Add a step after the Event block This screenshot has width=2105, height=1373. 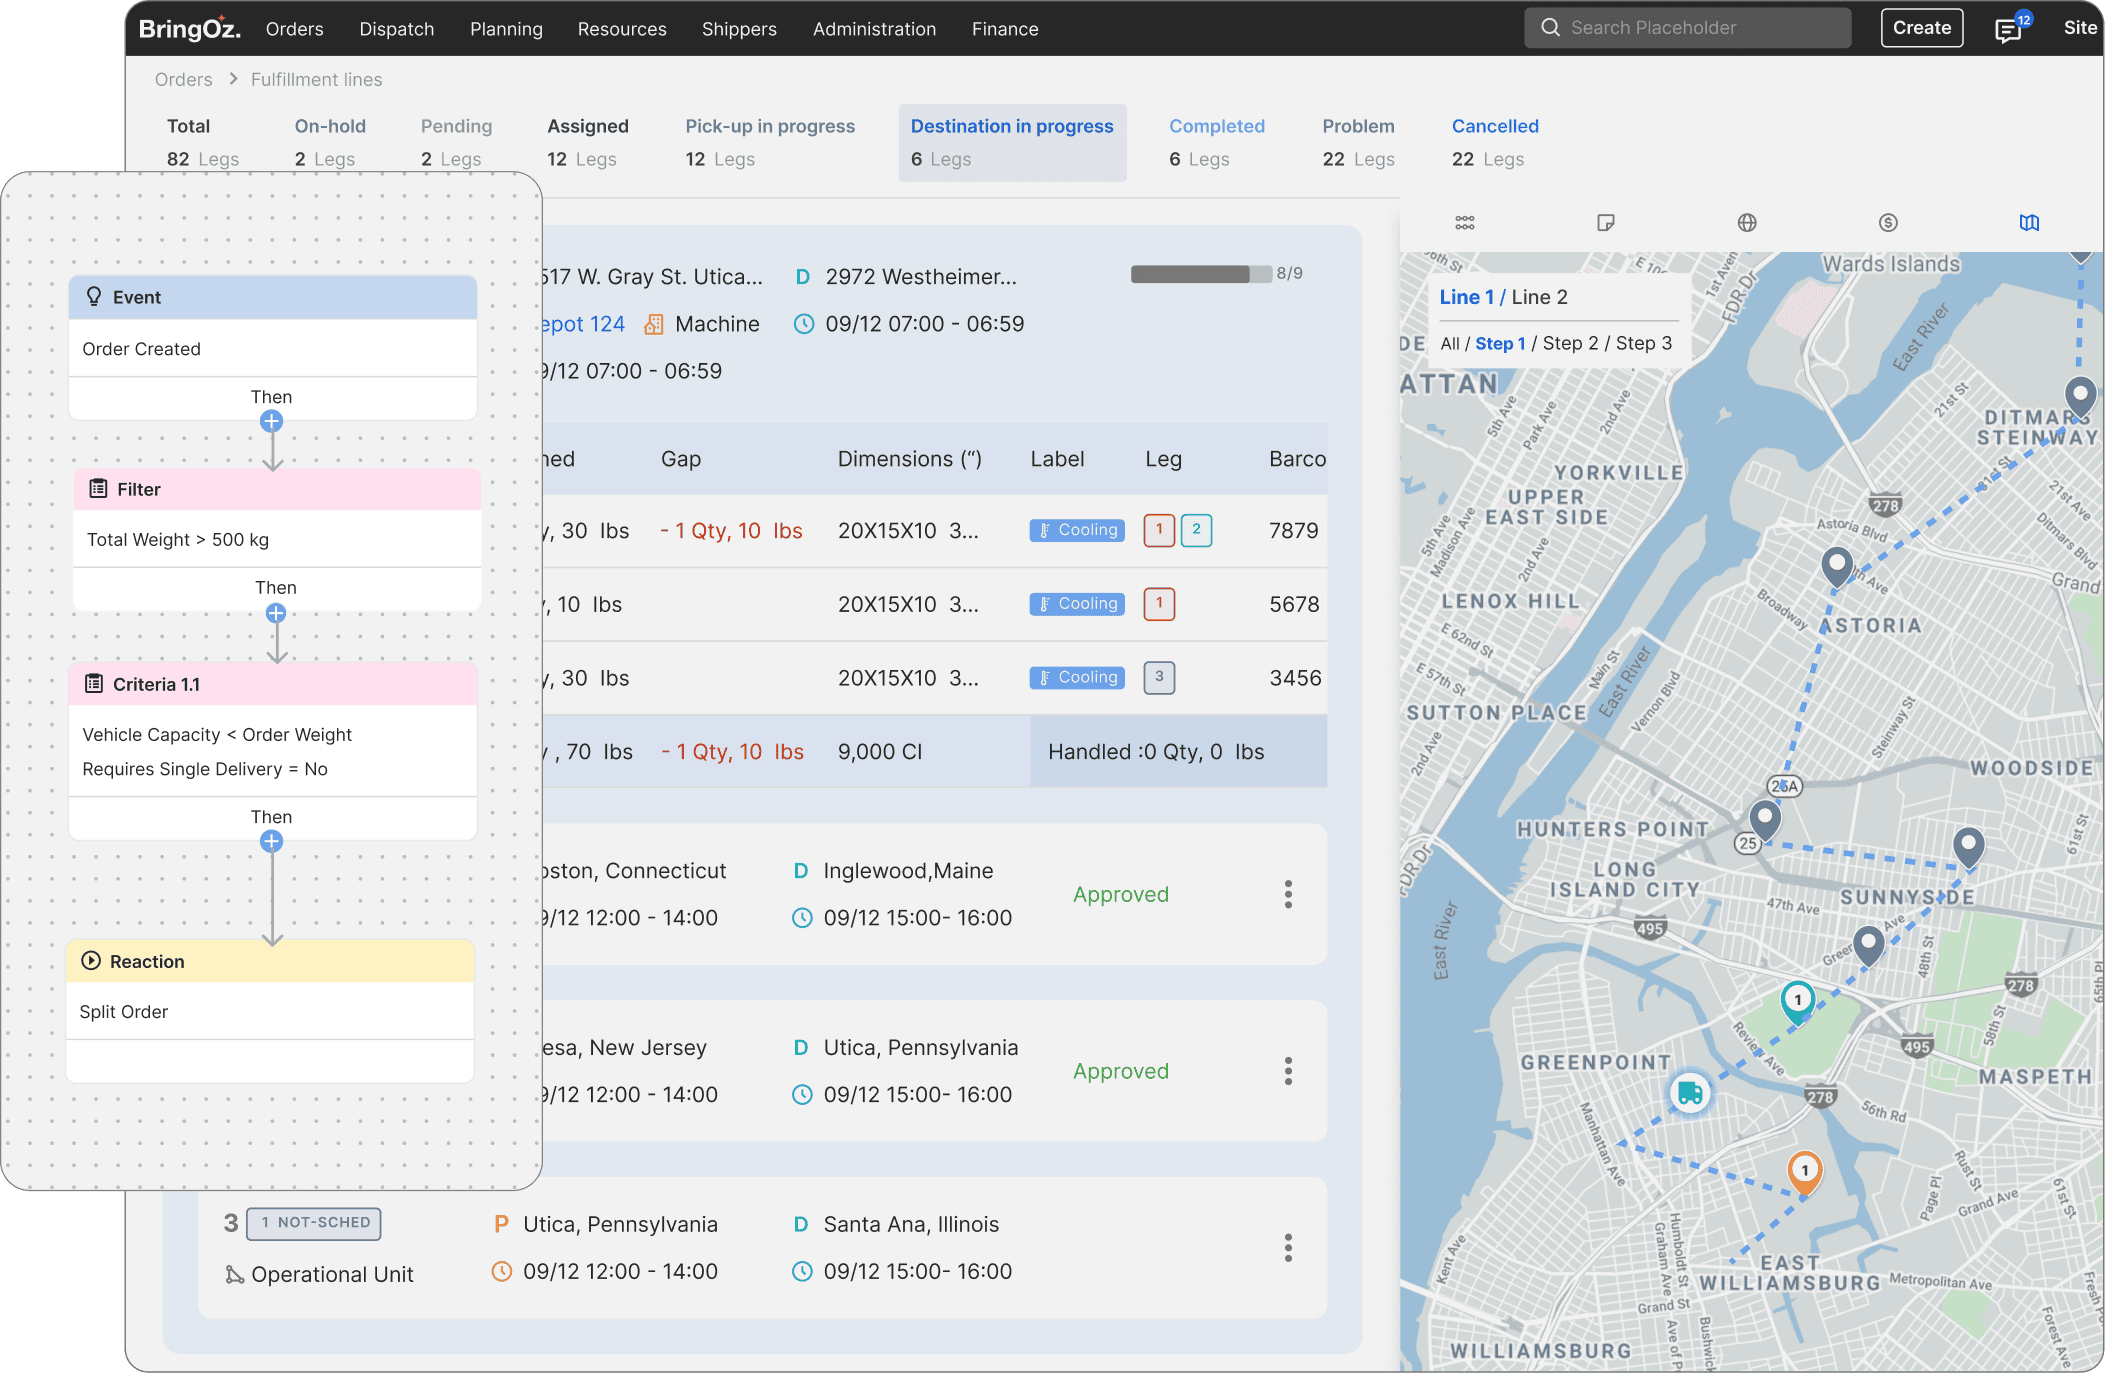pyautogui.click(x=271, y=421)
